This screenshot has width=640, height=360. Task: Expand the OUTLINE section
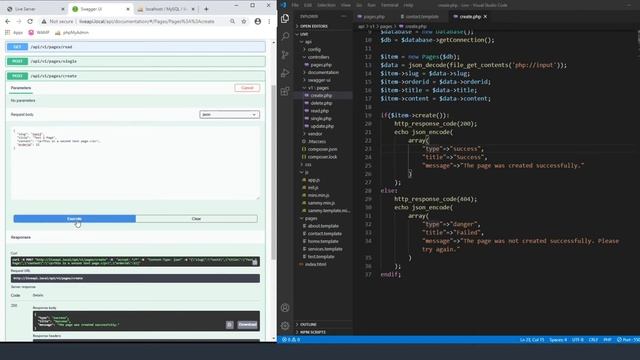(308, 324)
